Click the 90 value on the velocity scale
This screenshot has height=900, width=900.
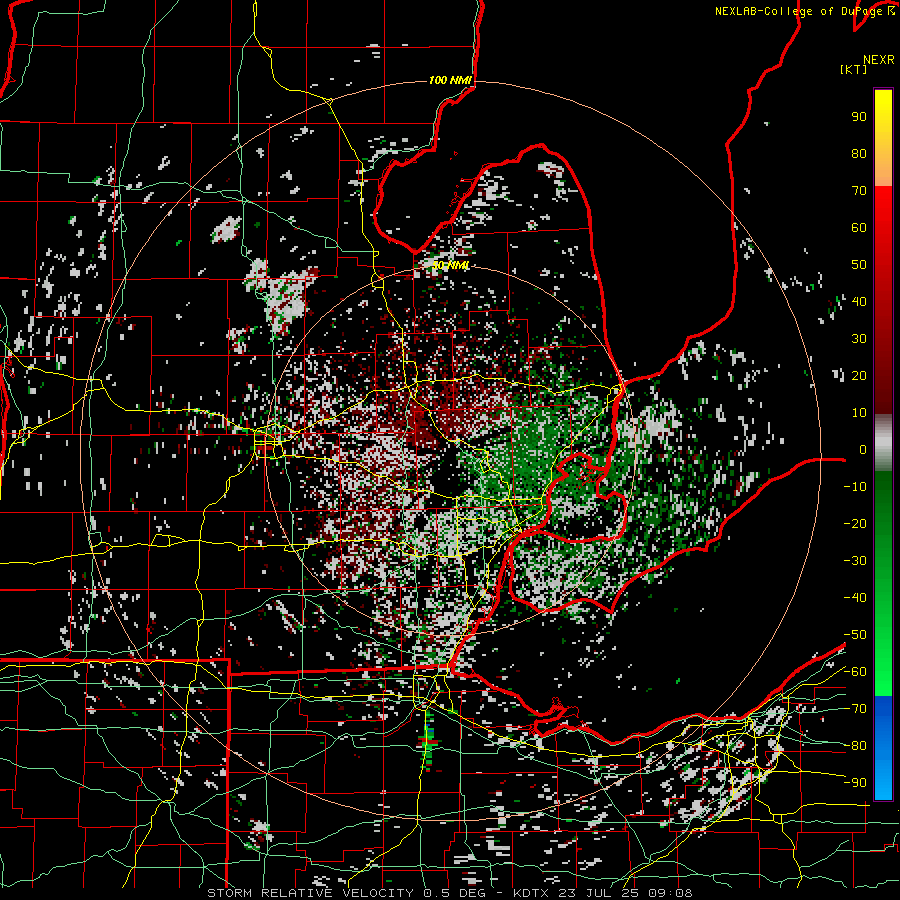coord(859,117)
